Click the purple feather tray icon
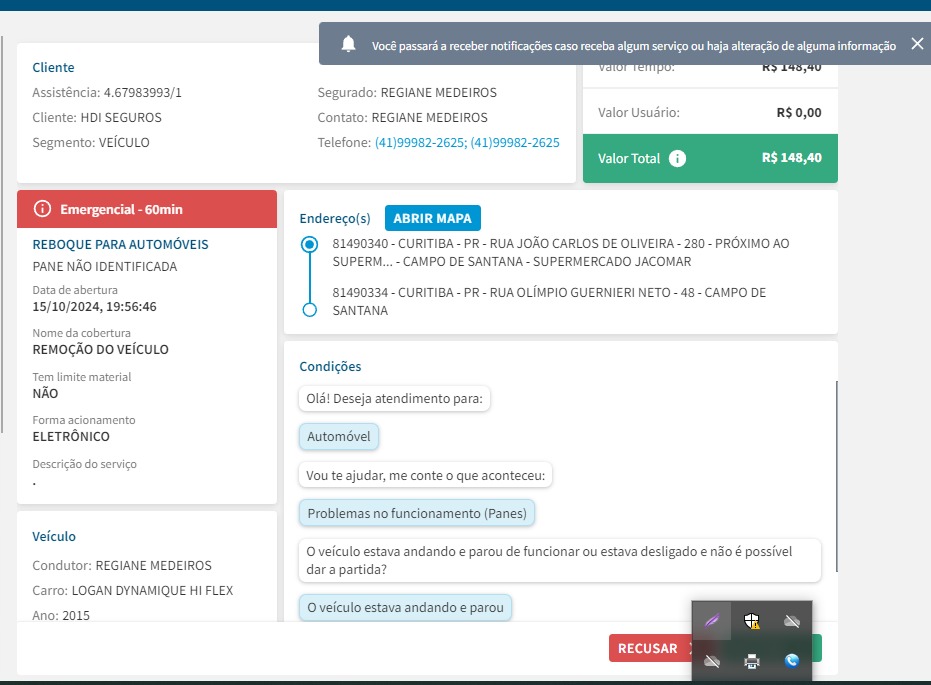This screenshot has width=931, height=685. pyautogui.click(x=712, y=621)
